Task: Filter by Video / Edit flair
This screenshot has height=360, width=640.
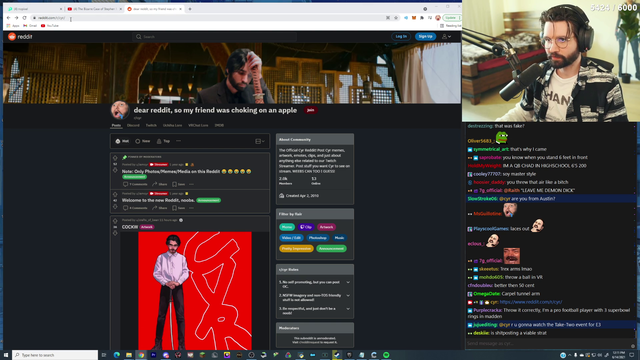Action: tap(291, 238)
